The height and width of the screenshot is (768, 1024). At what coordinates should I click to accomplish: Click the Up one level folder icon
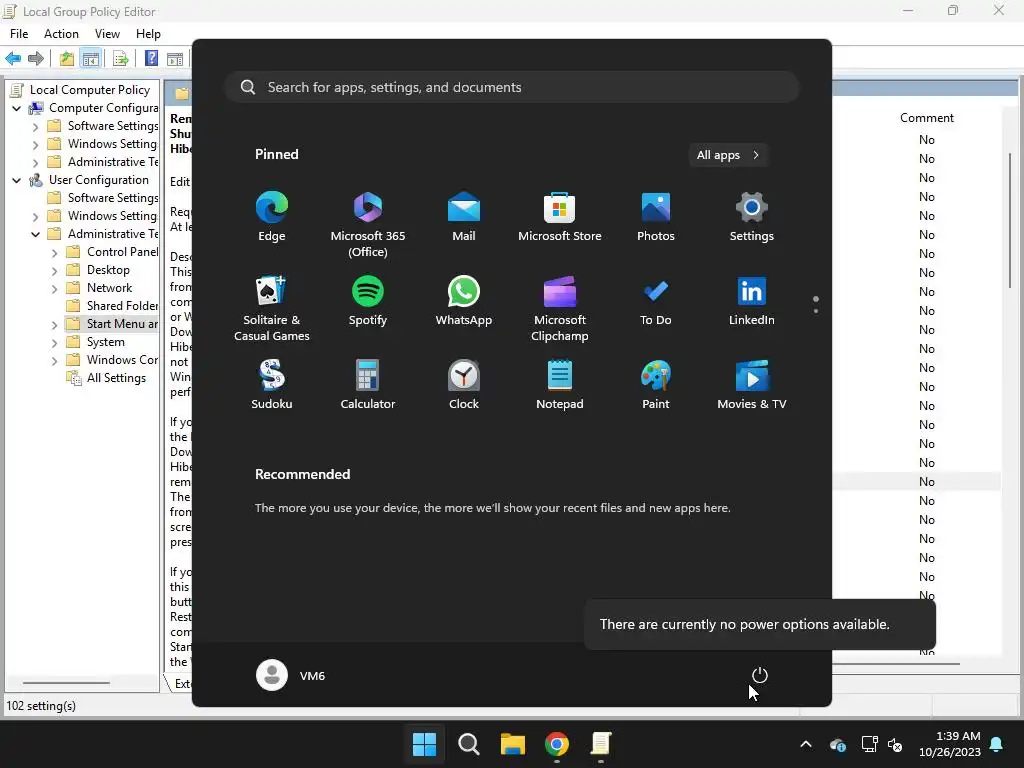tap(67, 59)
